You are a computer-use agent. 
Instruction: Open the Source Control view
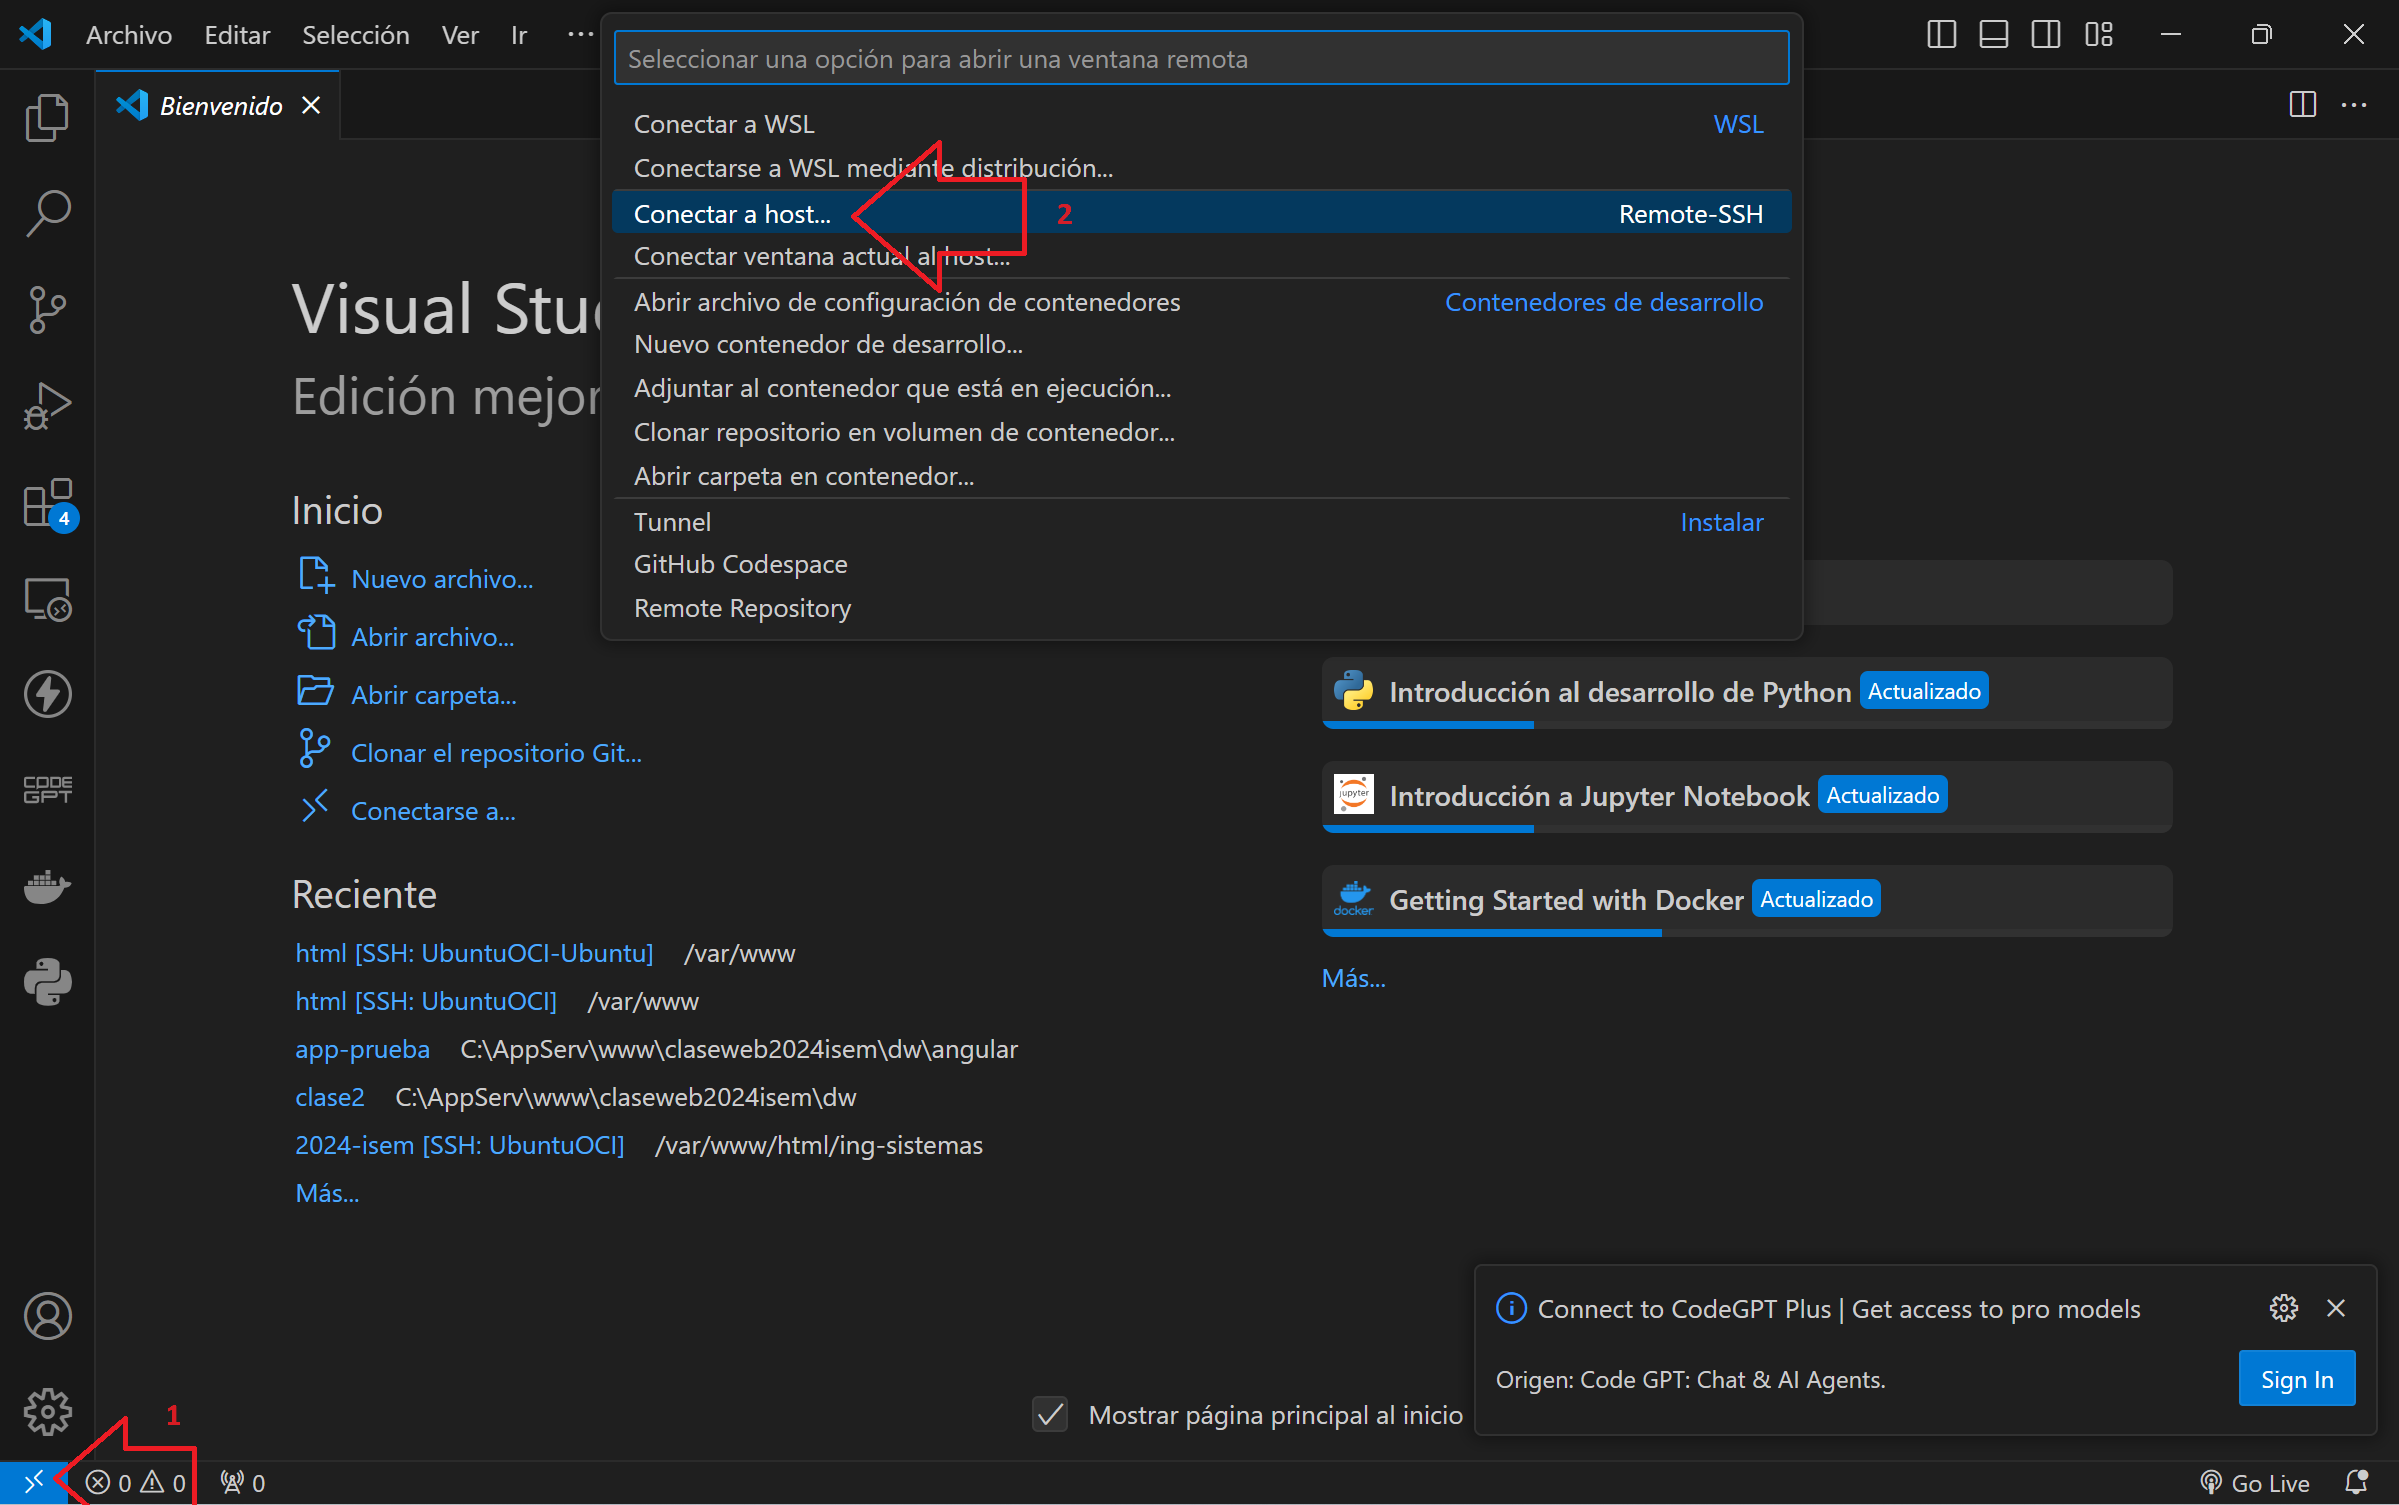coord(47,310)
